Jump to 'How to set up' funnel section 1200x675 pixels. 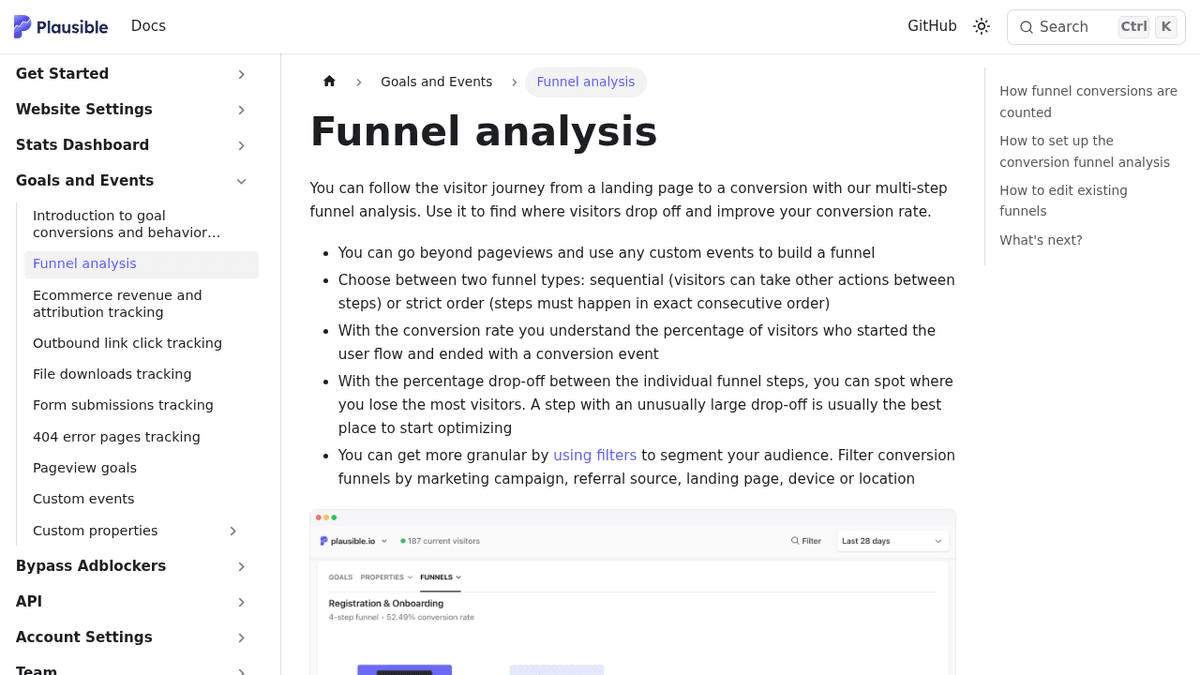[x=1084, y=152]
